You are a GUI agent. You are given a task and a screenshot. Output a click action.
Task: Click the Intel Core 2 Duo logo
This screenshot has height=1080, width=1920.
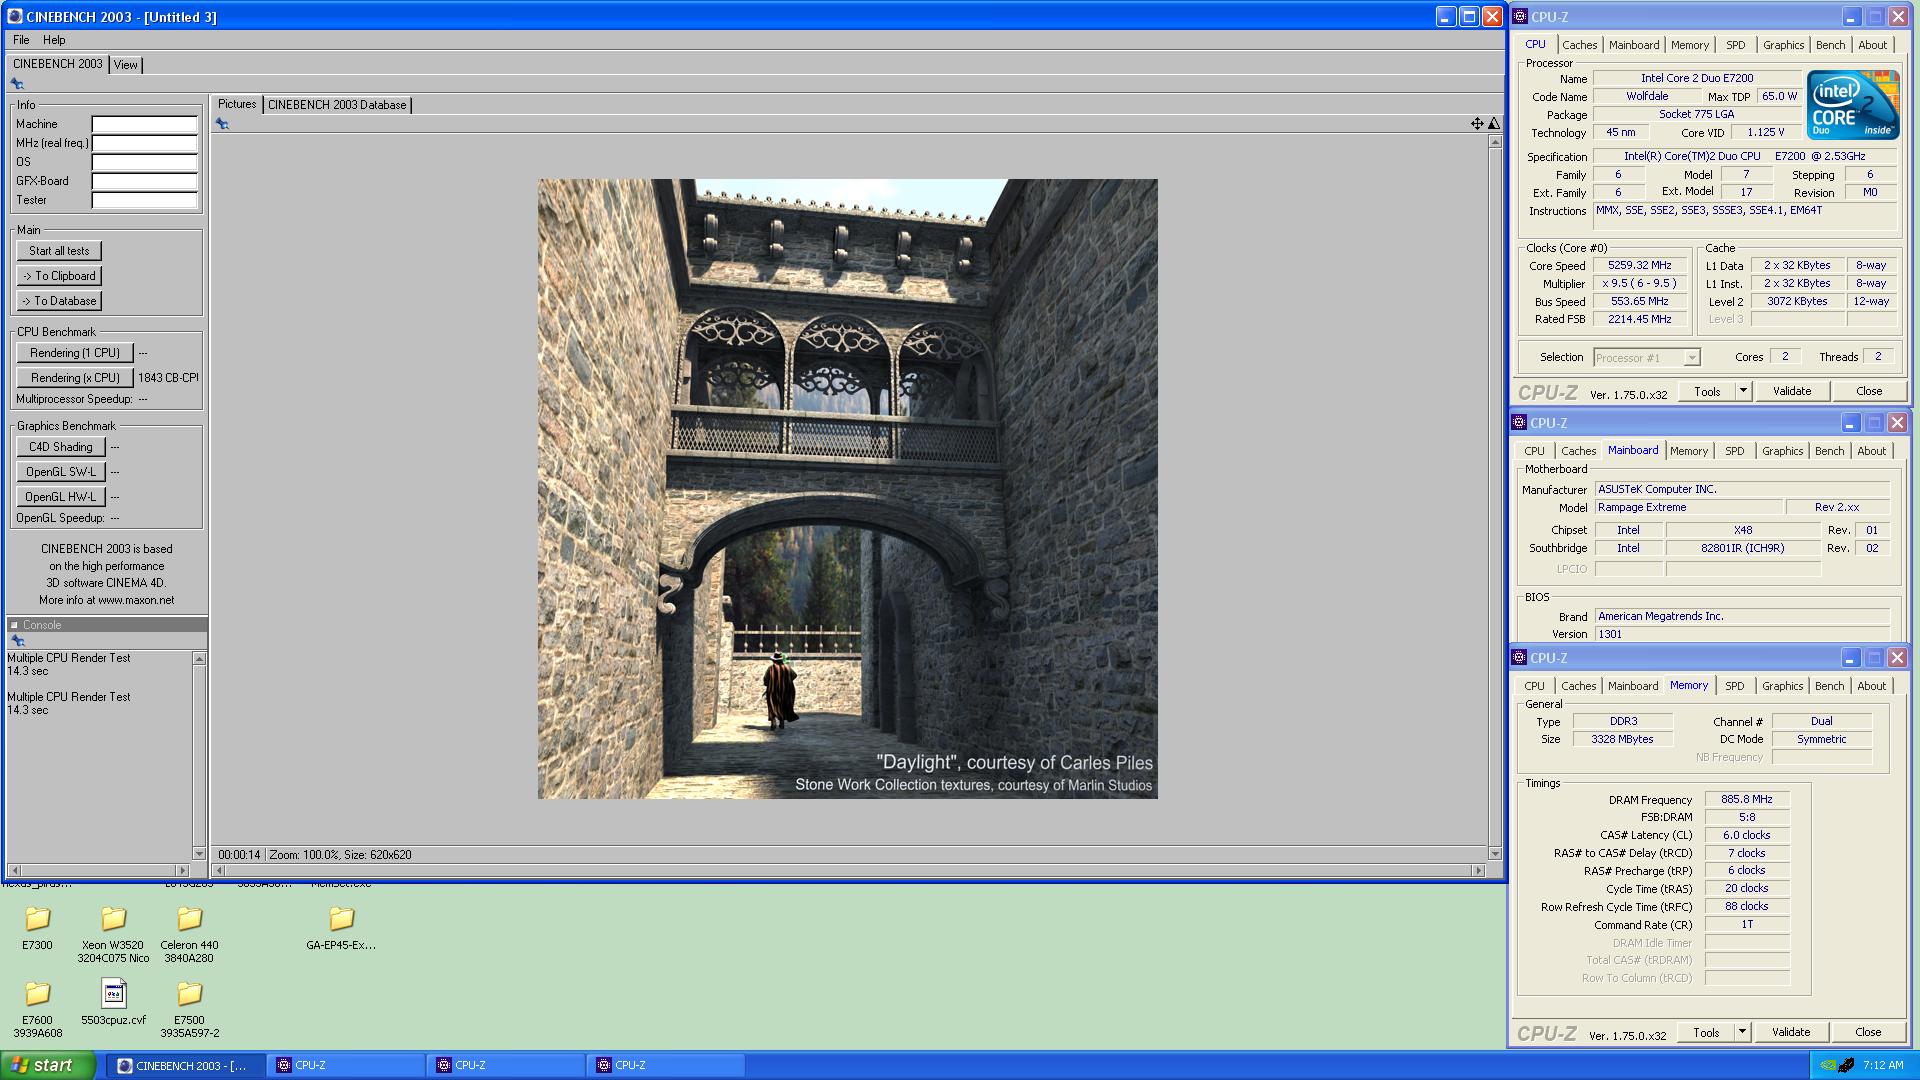(x=1853, y=104)
